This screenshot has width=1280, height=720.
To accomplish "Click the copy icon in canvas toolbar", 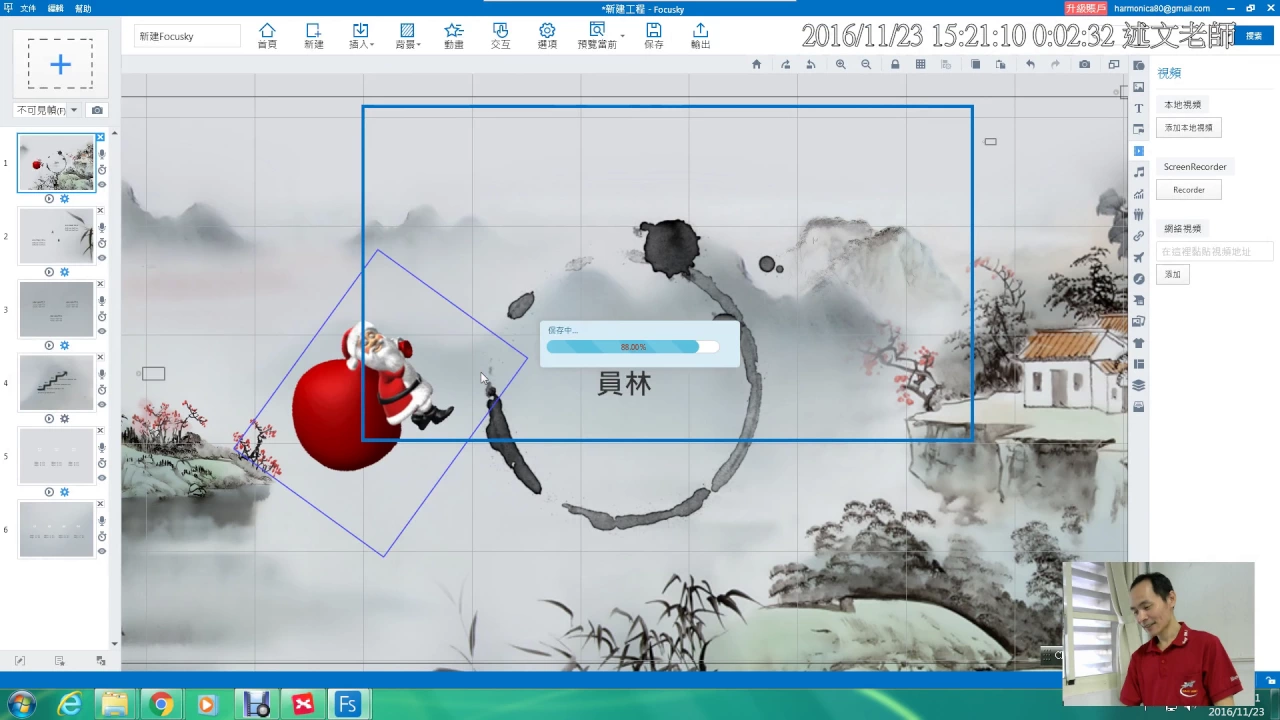I will [x=975, y=64].
